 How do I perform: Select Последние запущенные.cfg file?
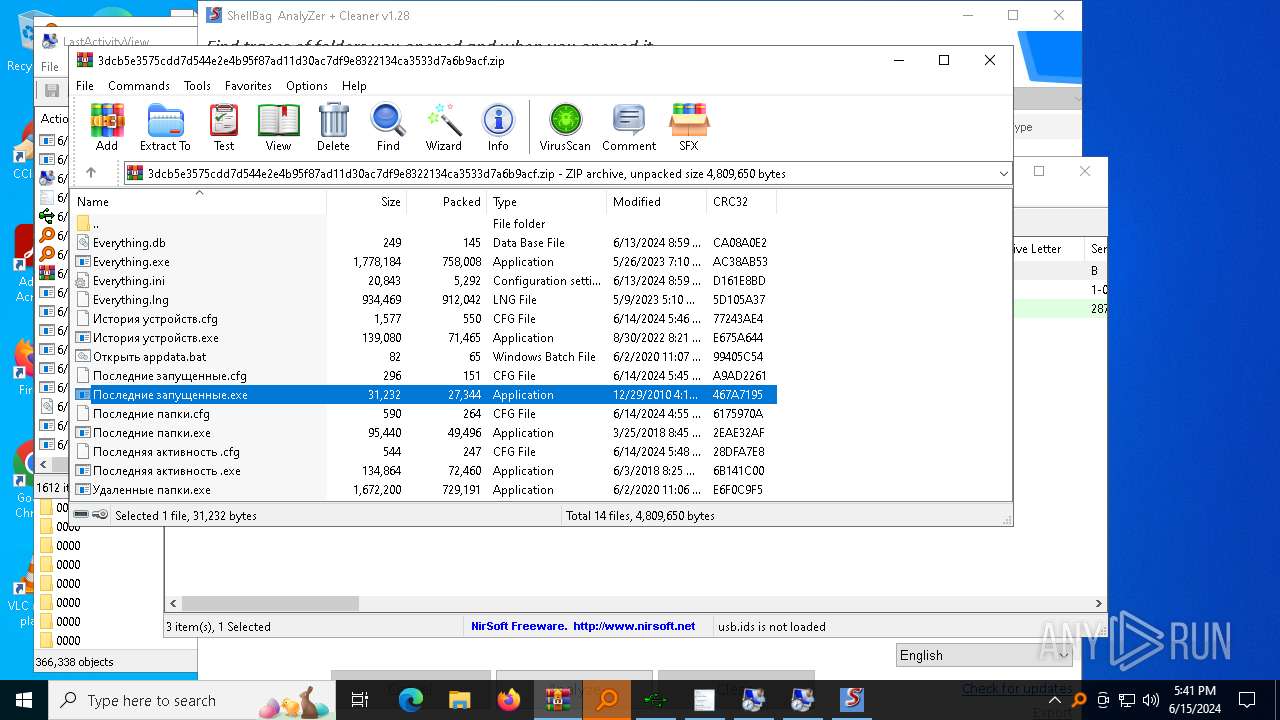(424, 376)
